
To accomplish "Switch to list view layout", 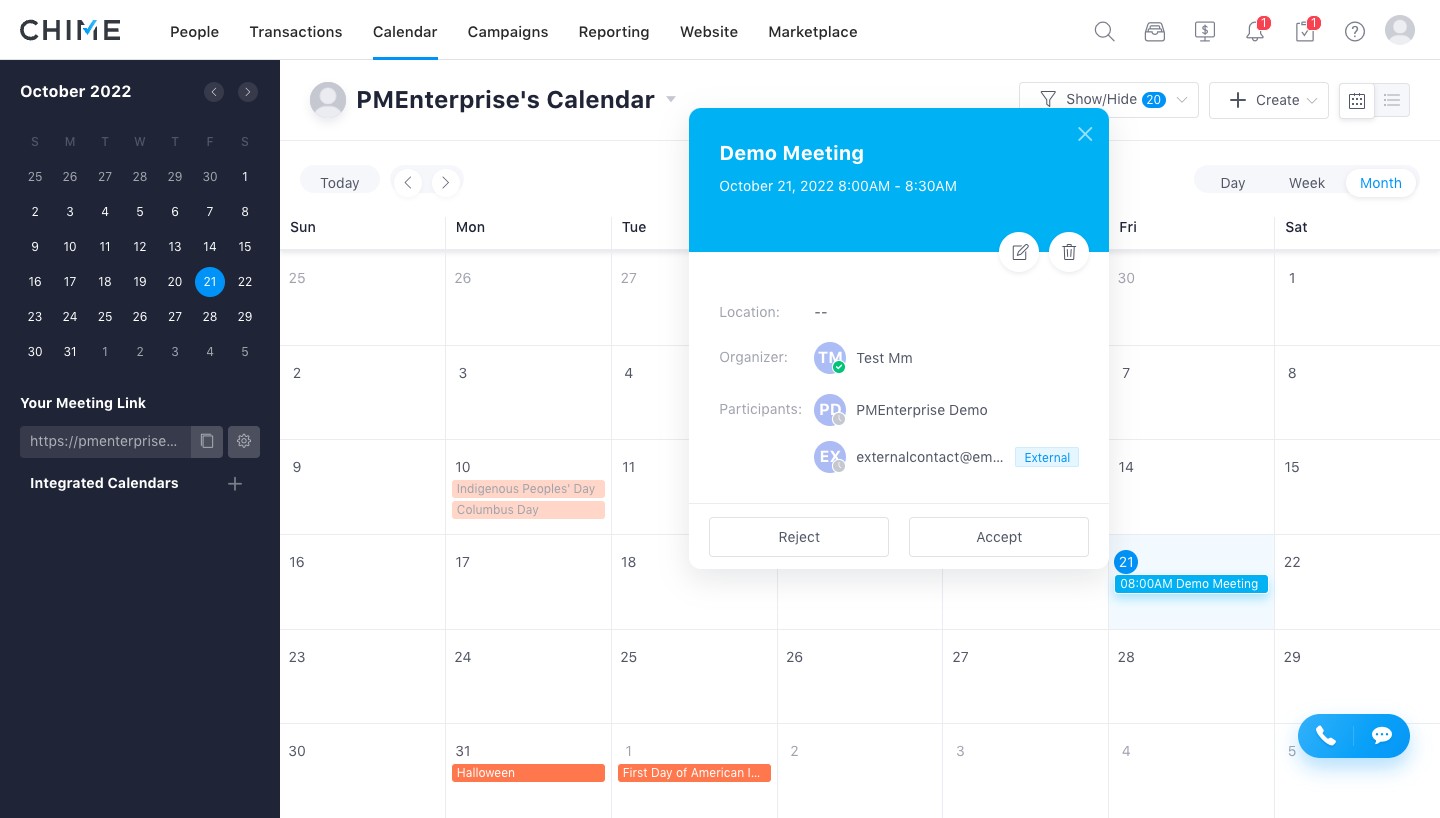I will click(1392, 100).
